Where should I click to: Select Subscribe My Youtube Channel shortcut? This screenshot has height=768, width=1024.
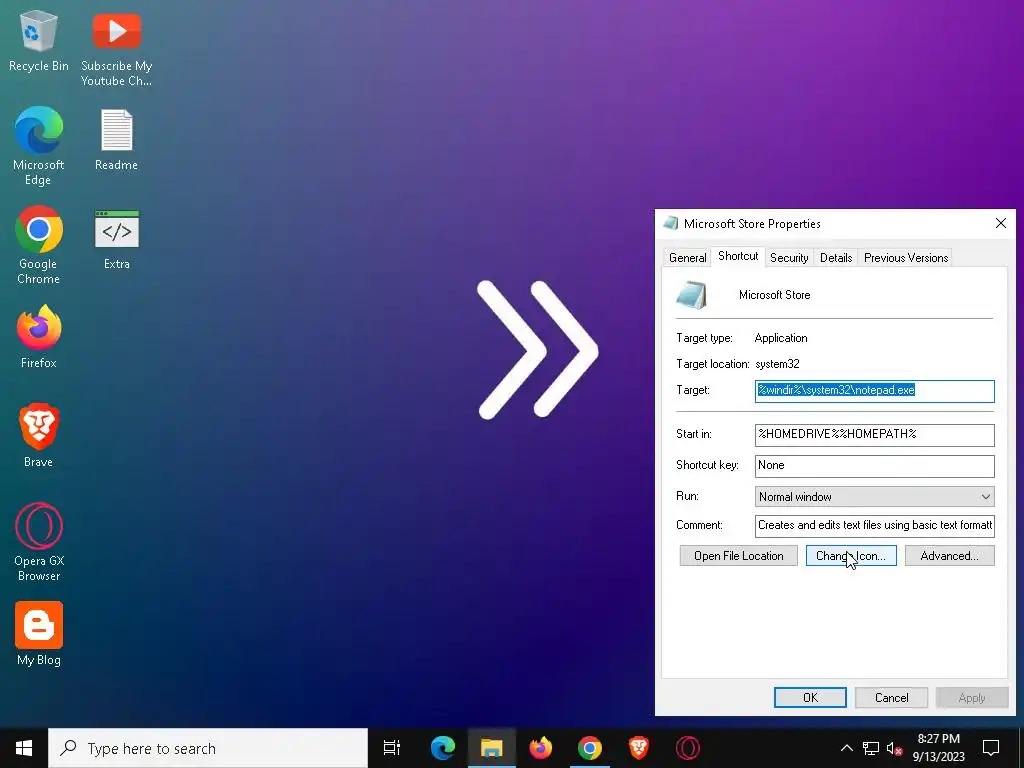[x=116, y=49]
